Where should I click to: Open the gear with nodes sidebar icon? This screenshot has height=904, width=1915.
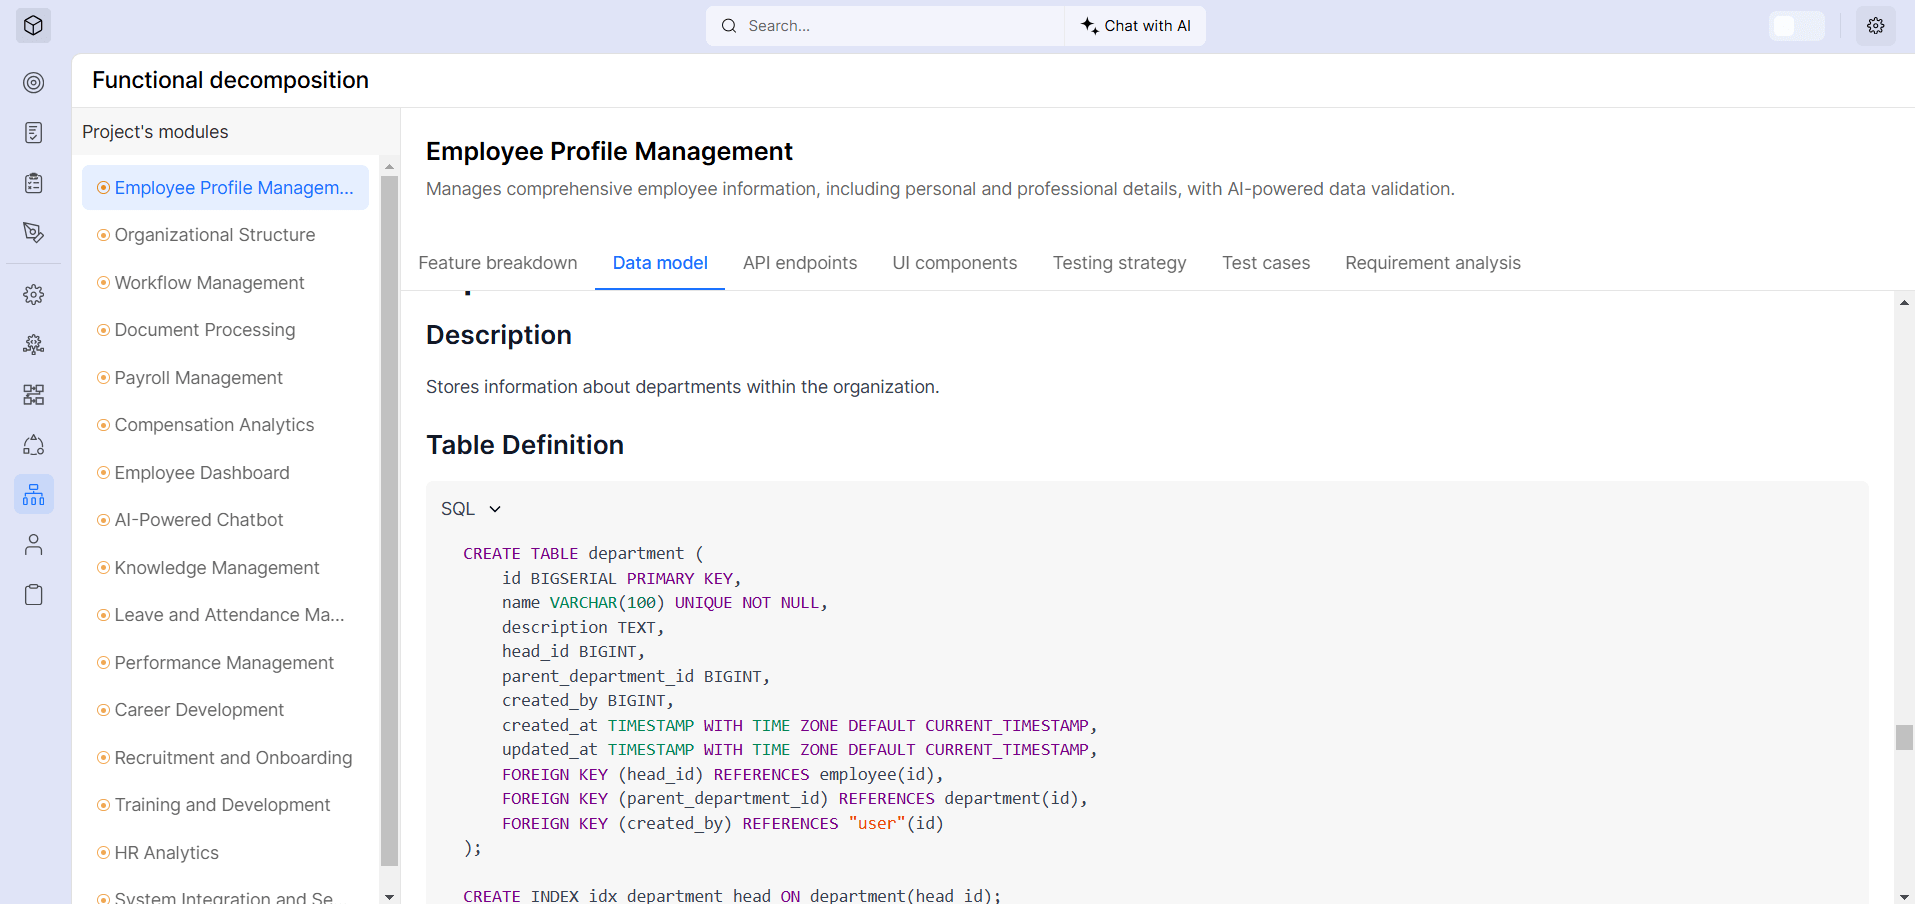[x=34, y=345]
